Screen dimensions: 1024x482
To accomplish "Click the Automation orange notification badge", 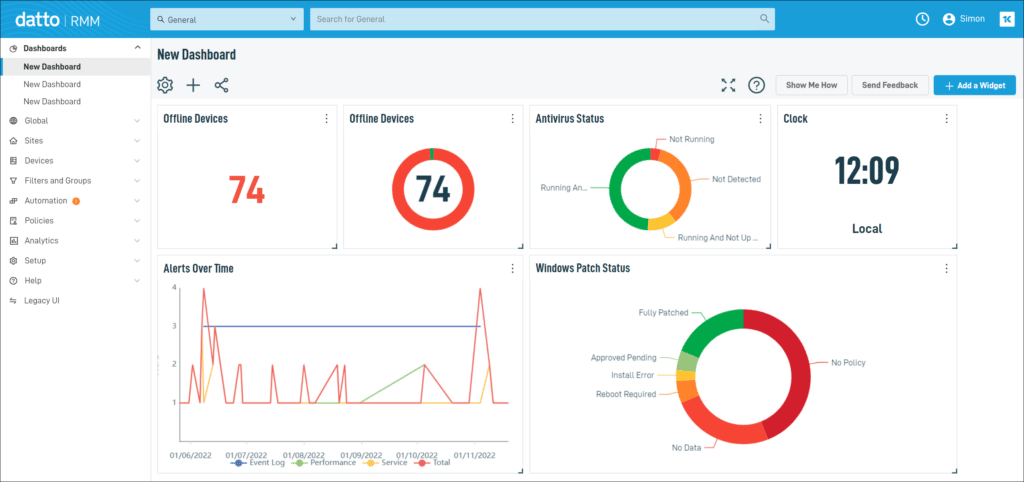I will (76, 201).
